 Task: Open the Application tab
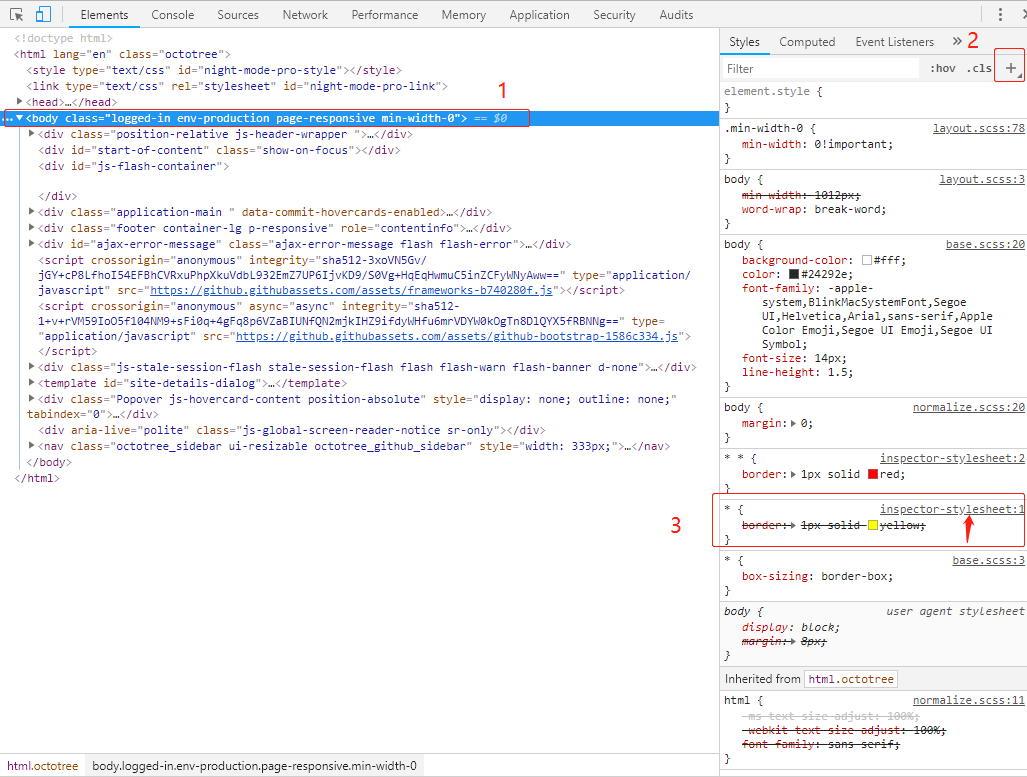(539, 14)
